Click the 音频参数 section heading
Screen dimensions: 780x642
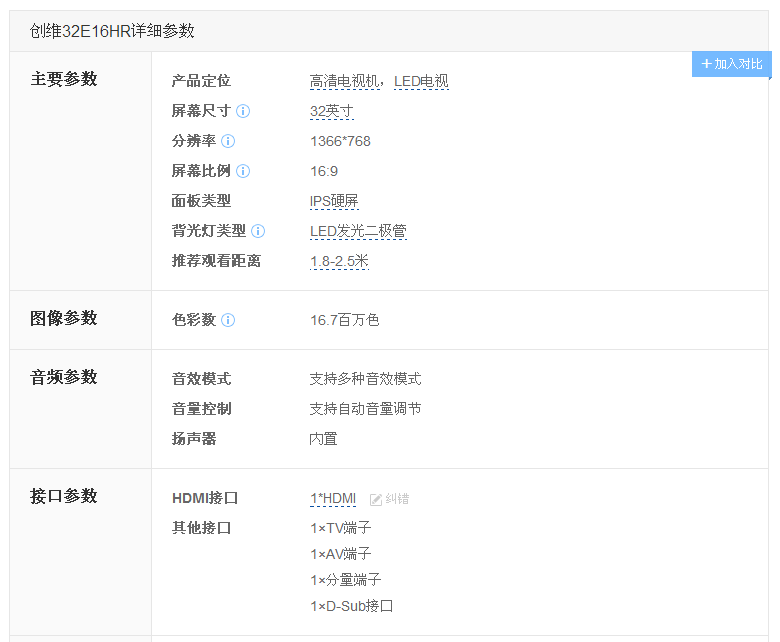[64, 377]
